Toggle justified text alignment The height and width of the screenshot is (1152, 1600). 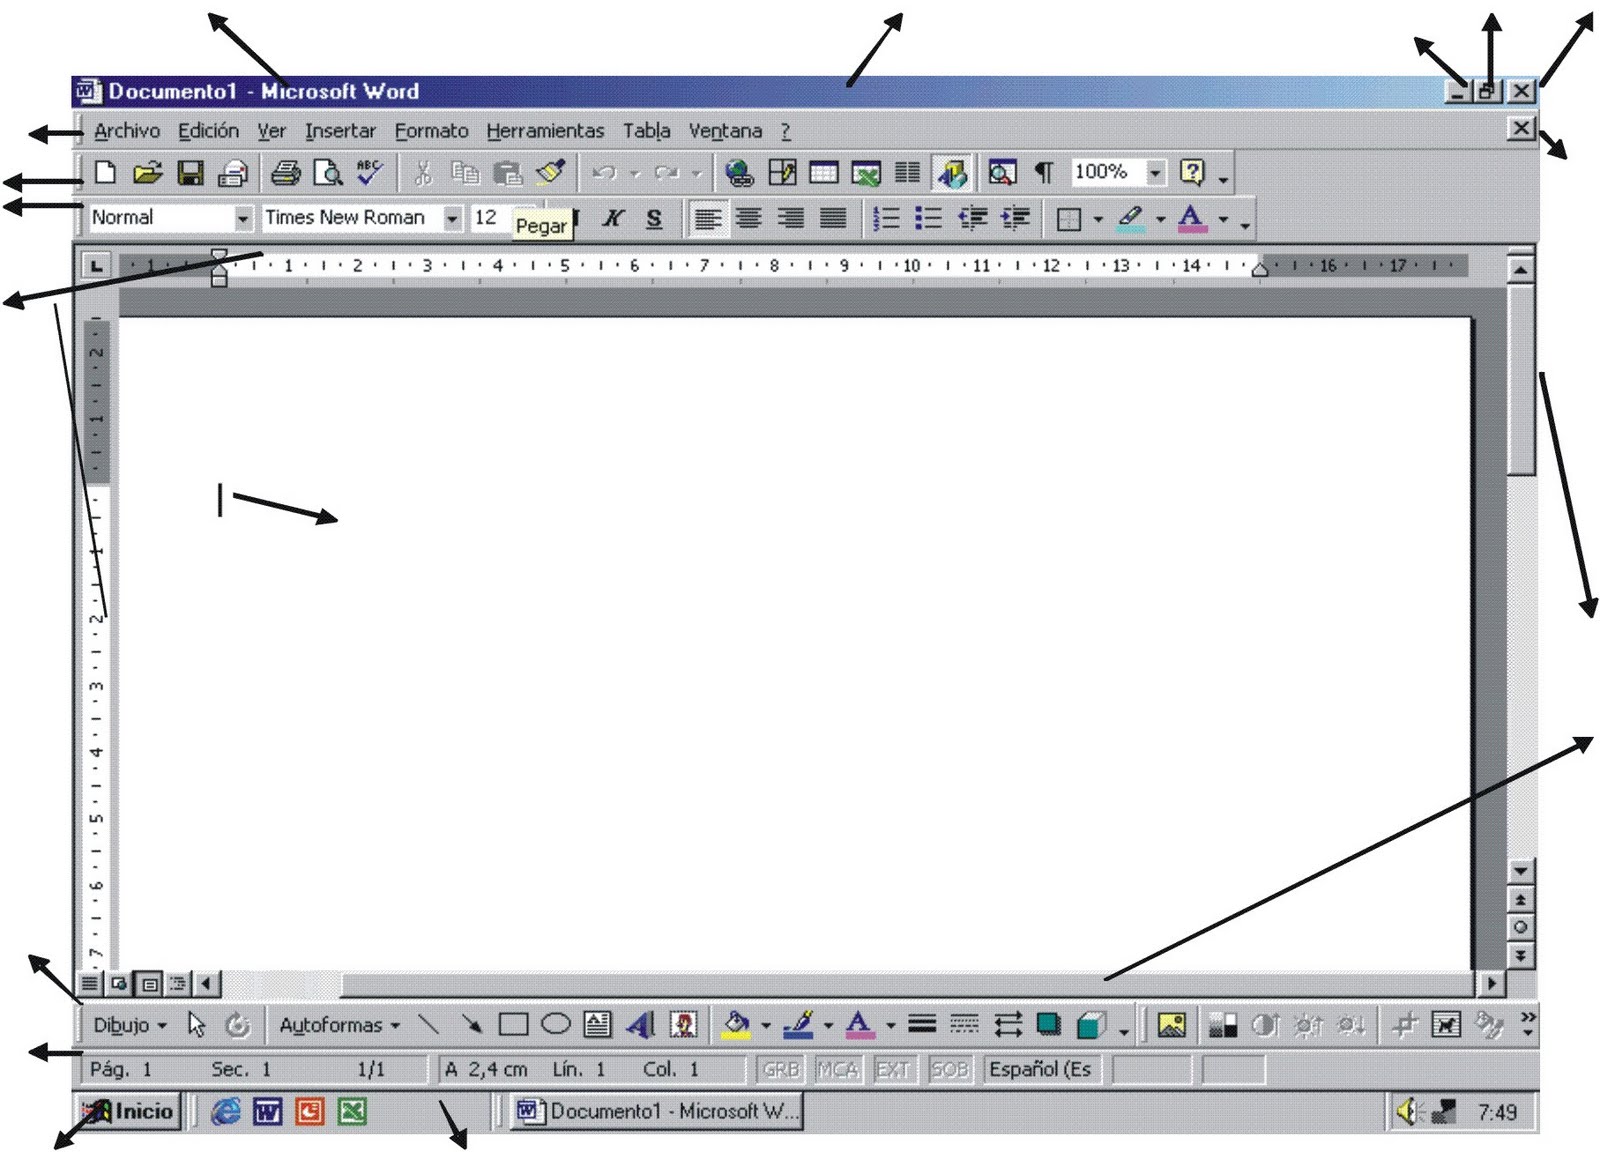(x=833, y=218)
